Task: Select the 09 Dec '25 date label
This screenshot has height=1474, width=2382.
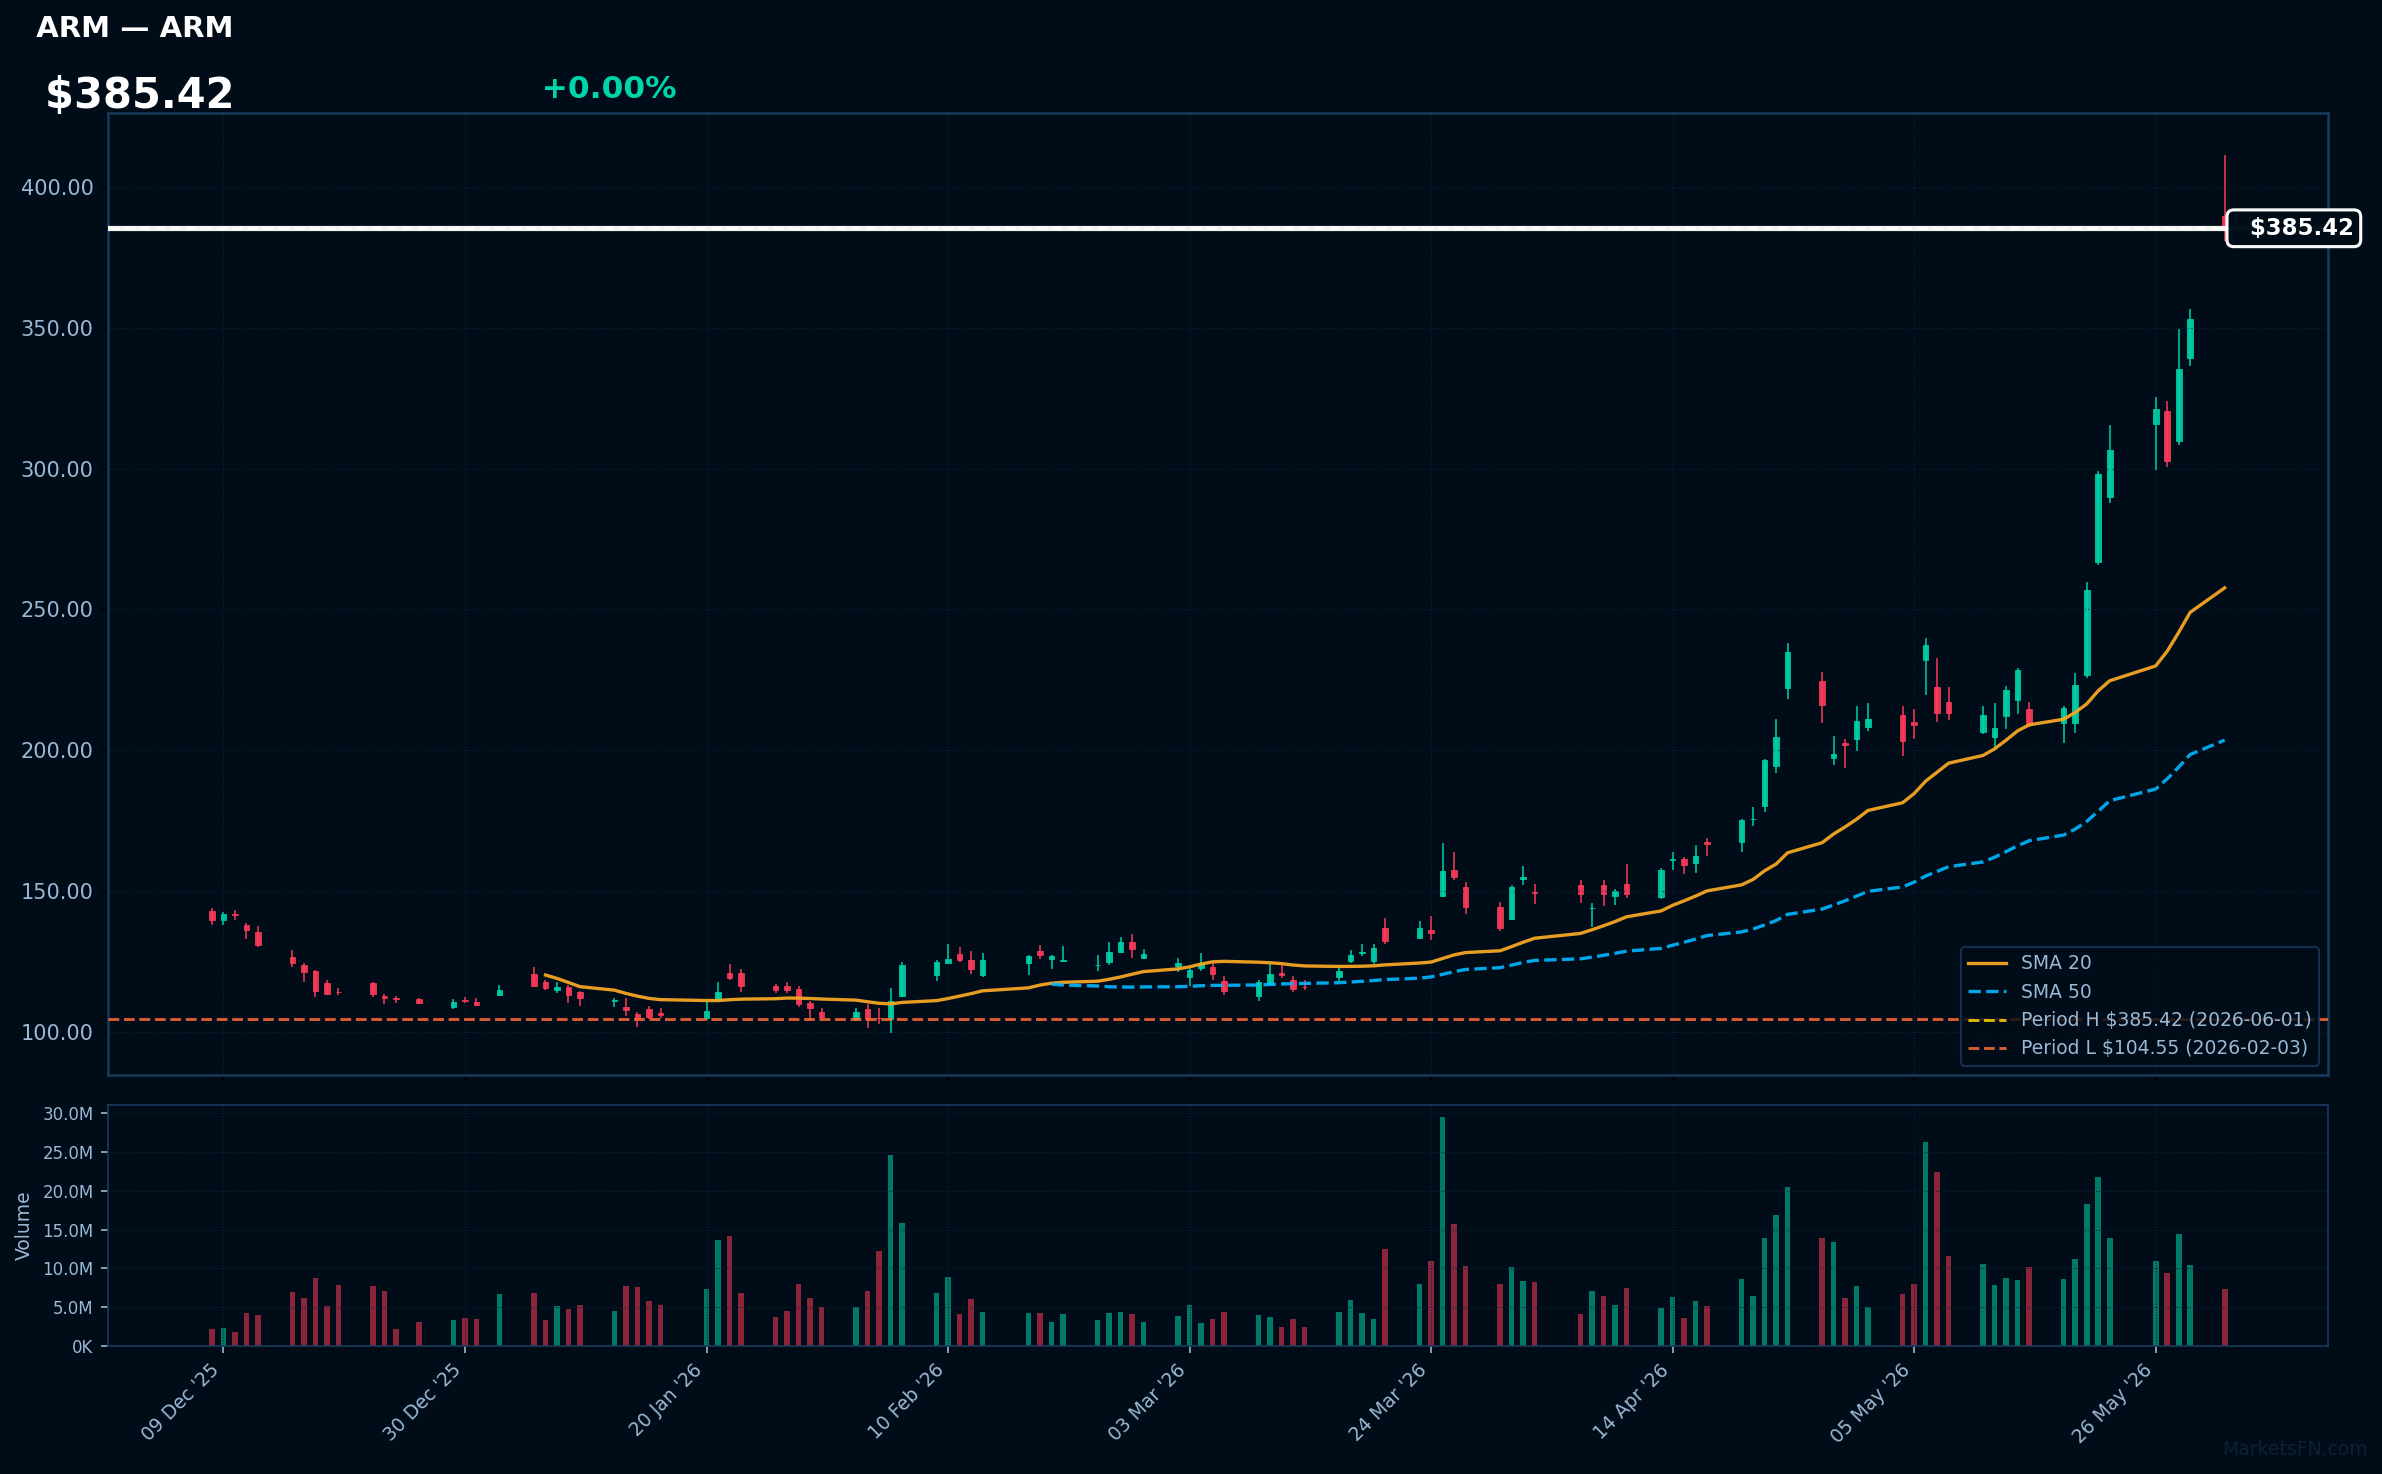Action: [x=181, y=1401]
